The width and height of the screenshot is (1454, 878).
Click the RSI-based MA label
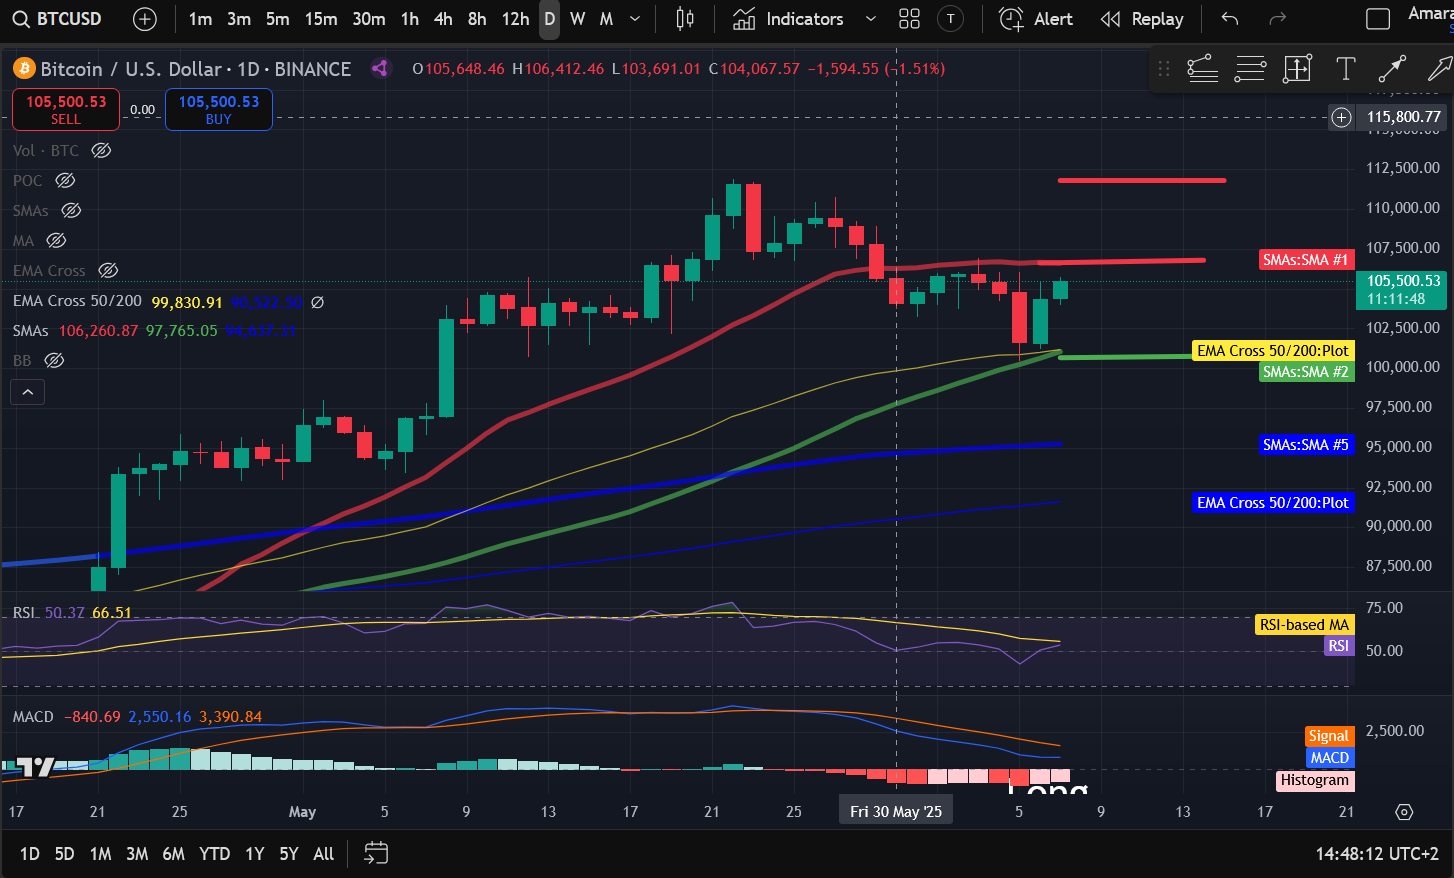(1304, 625)
